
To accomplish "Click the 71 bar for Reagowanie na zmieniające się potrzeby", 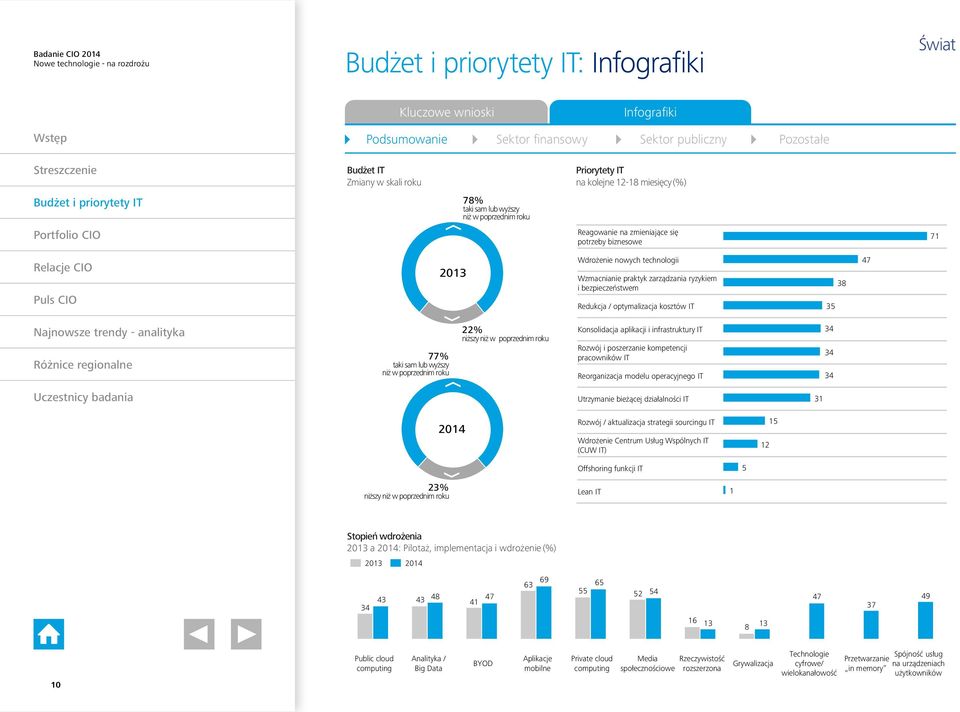I will [825, 236].
